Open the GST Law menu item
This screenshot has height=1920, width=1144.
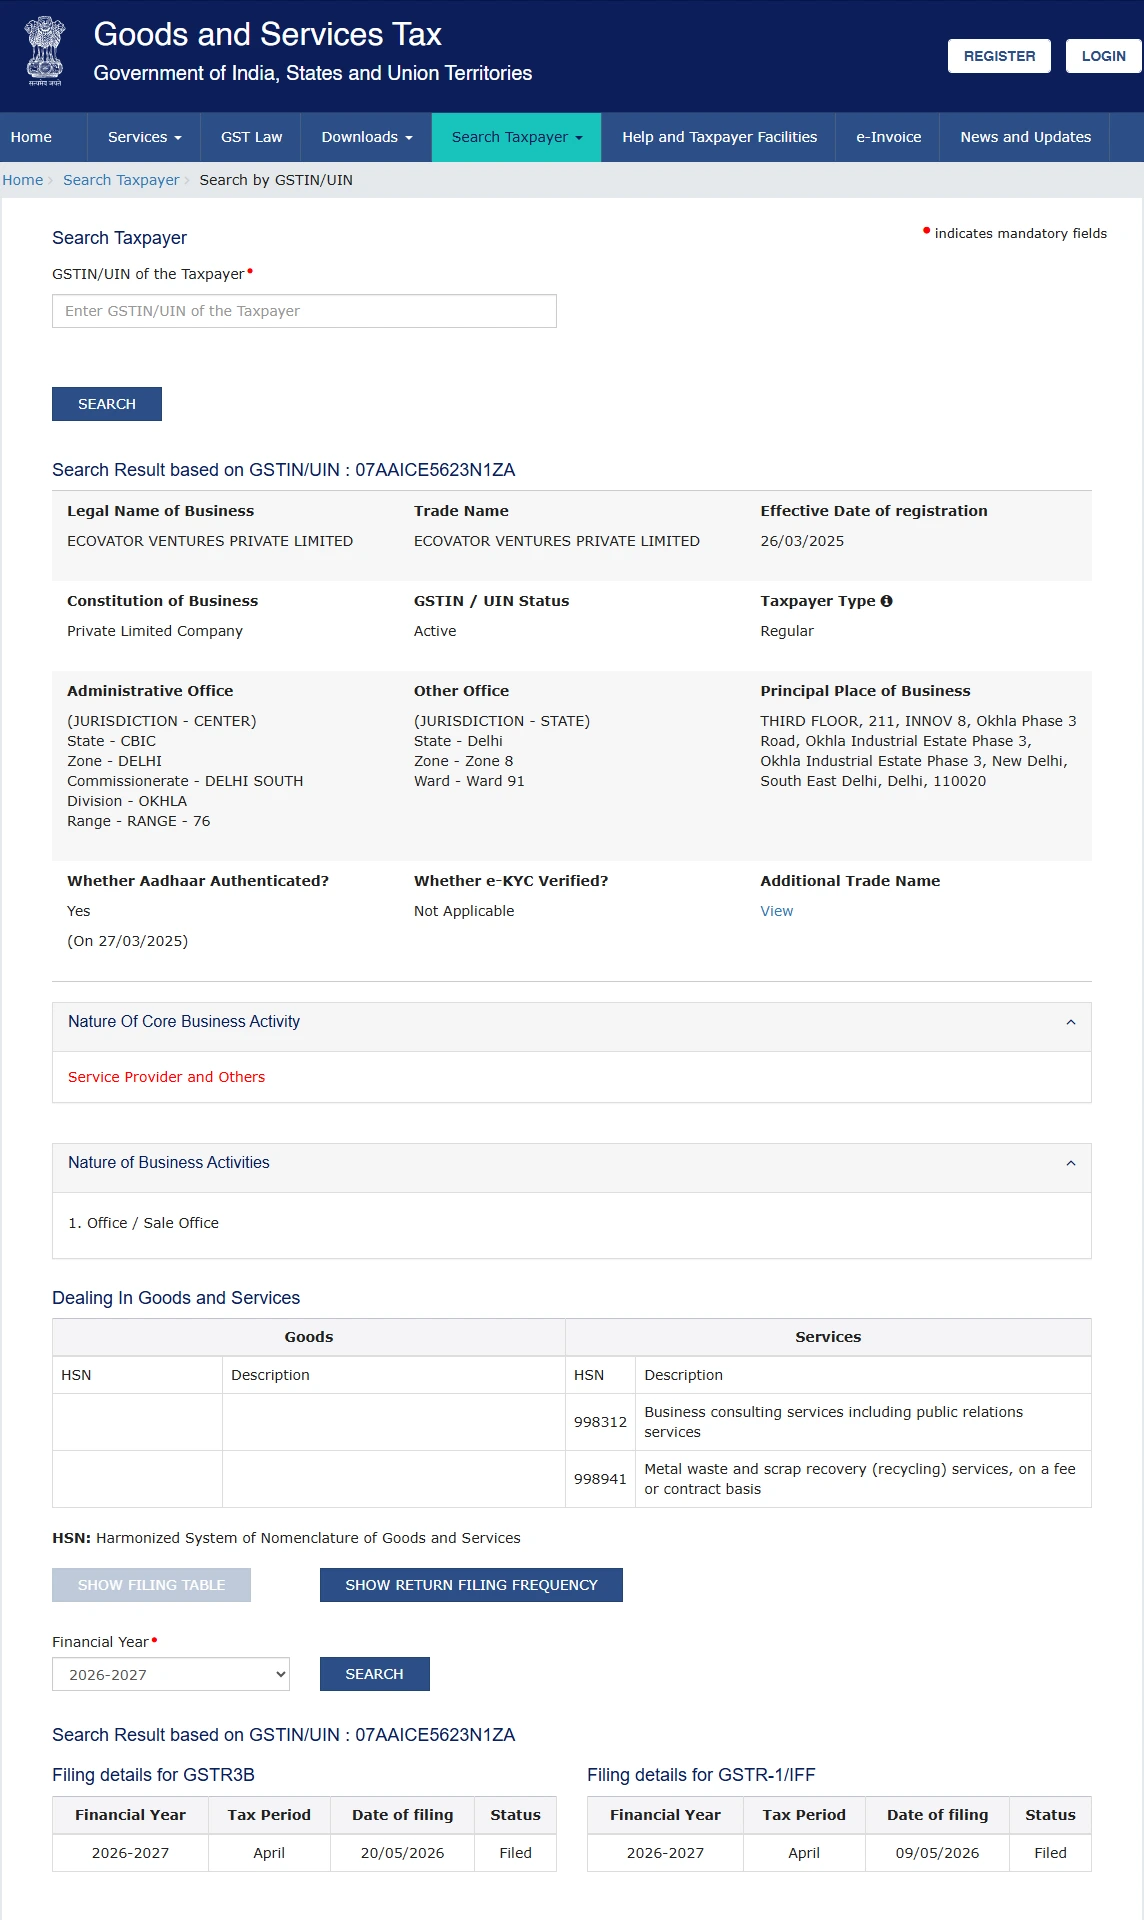point(251,137)
